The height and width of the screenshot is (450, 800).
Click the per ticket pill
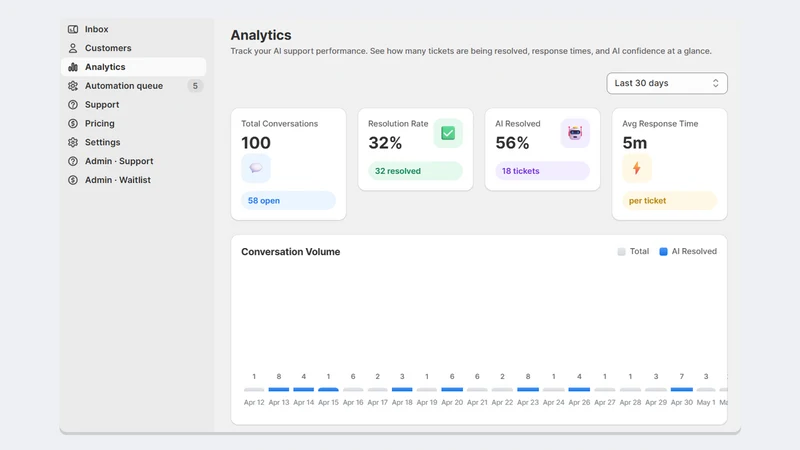(x=669, y=201)
